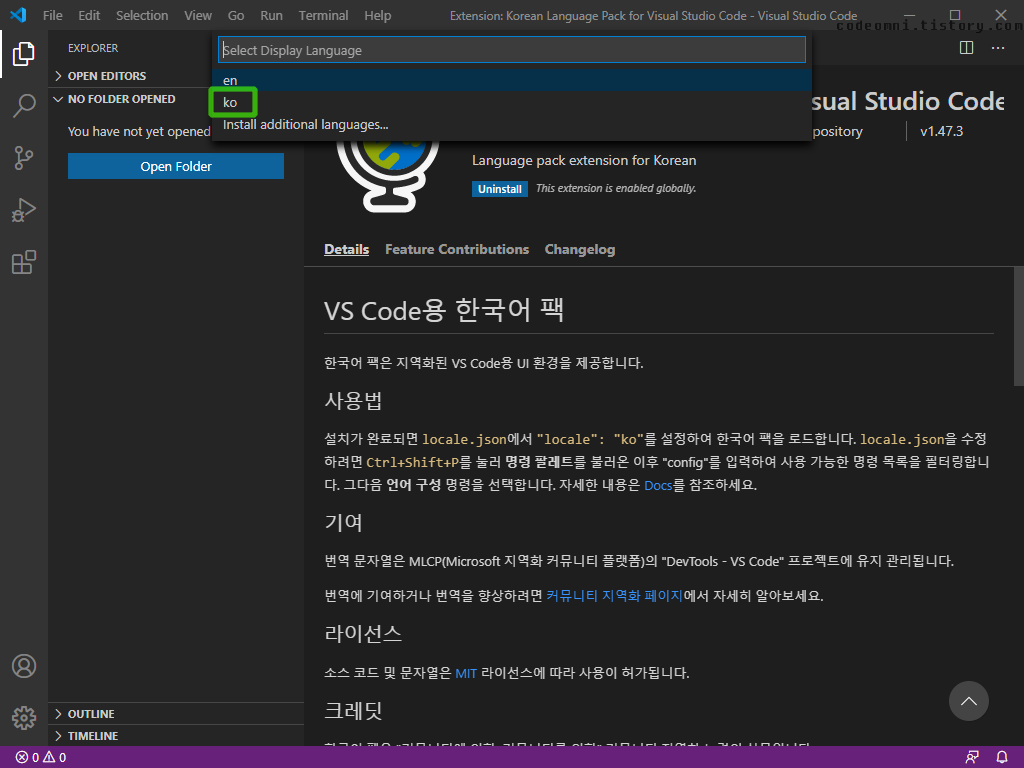1024x768 pixels.
Task: Open the Selection menu
Action: (x=142, y=15)
